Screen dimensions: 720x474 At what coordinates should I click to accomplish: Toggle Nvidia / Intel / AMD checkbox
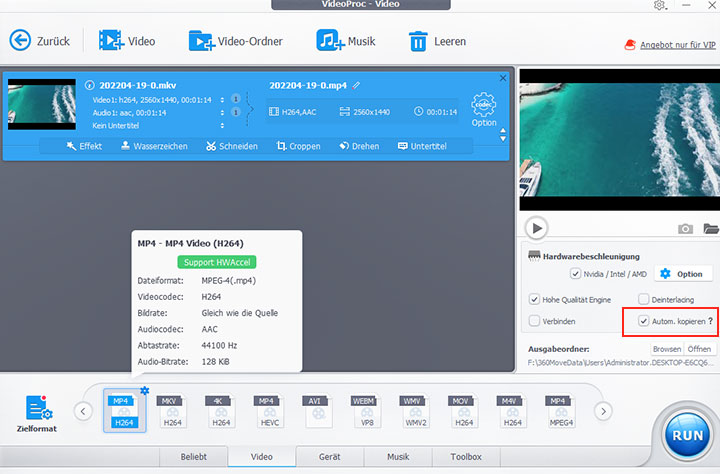tap(575, 274)
